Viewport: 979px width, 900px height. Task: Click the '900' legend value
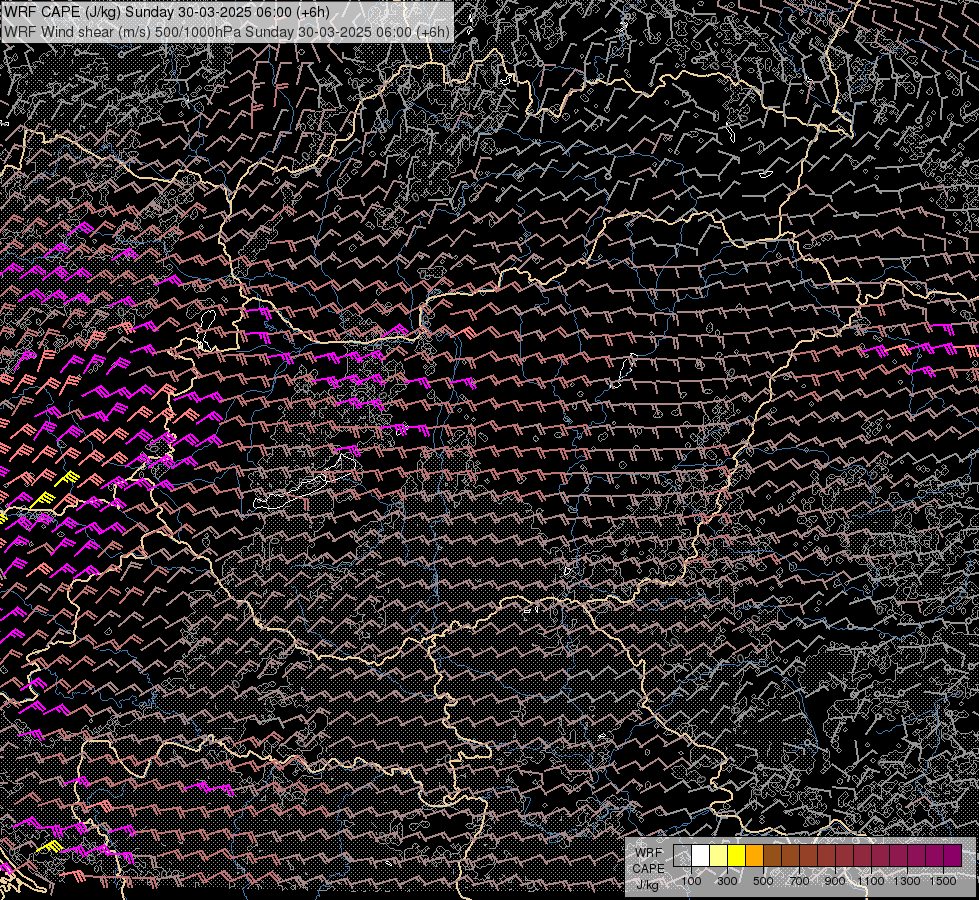pyautogui.click(x=835, y=881)
